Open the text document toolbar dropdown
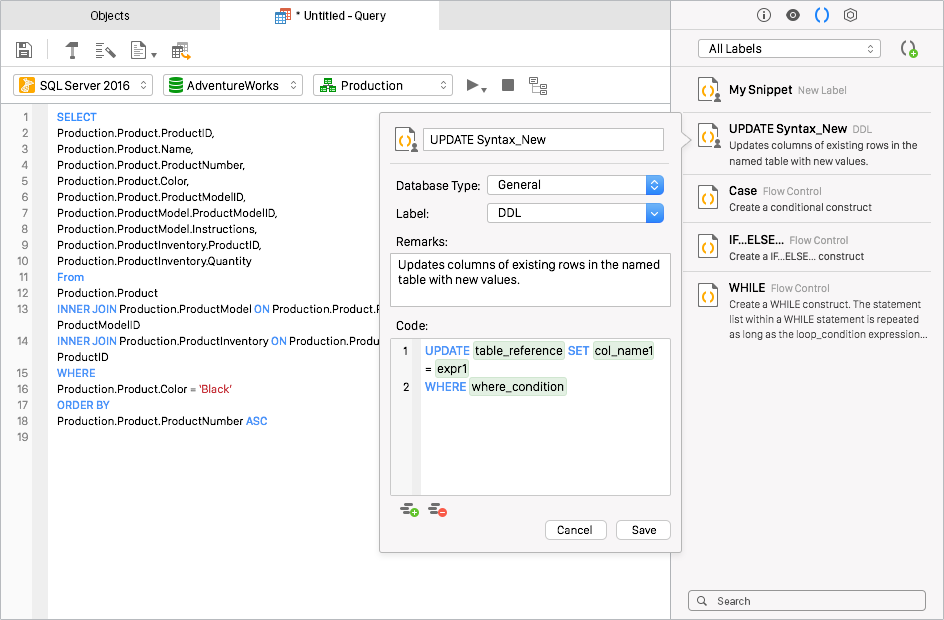This screenshot has width=944, height=620. (x=143, y=51)
